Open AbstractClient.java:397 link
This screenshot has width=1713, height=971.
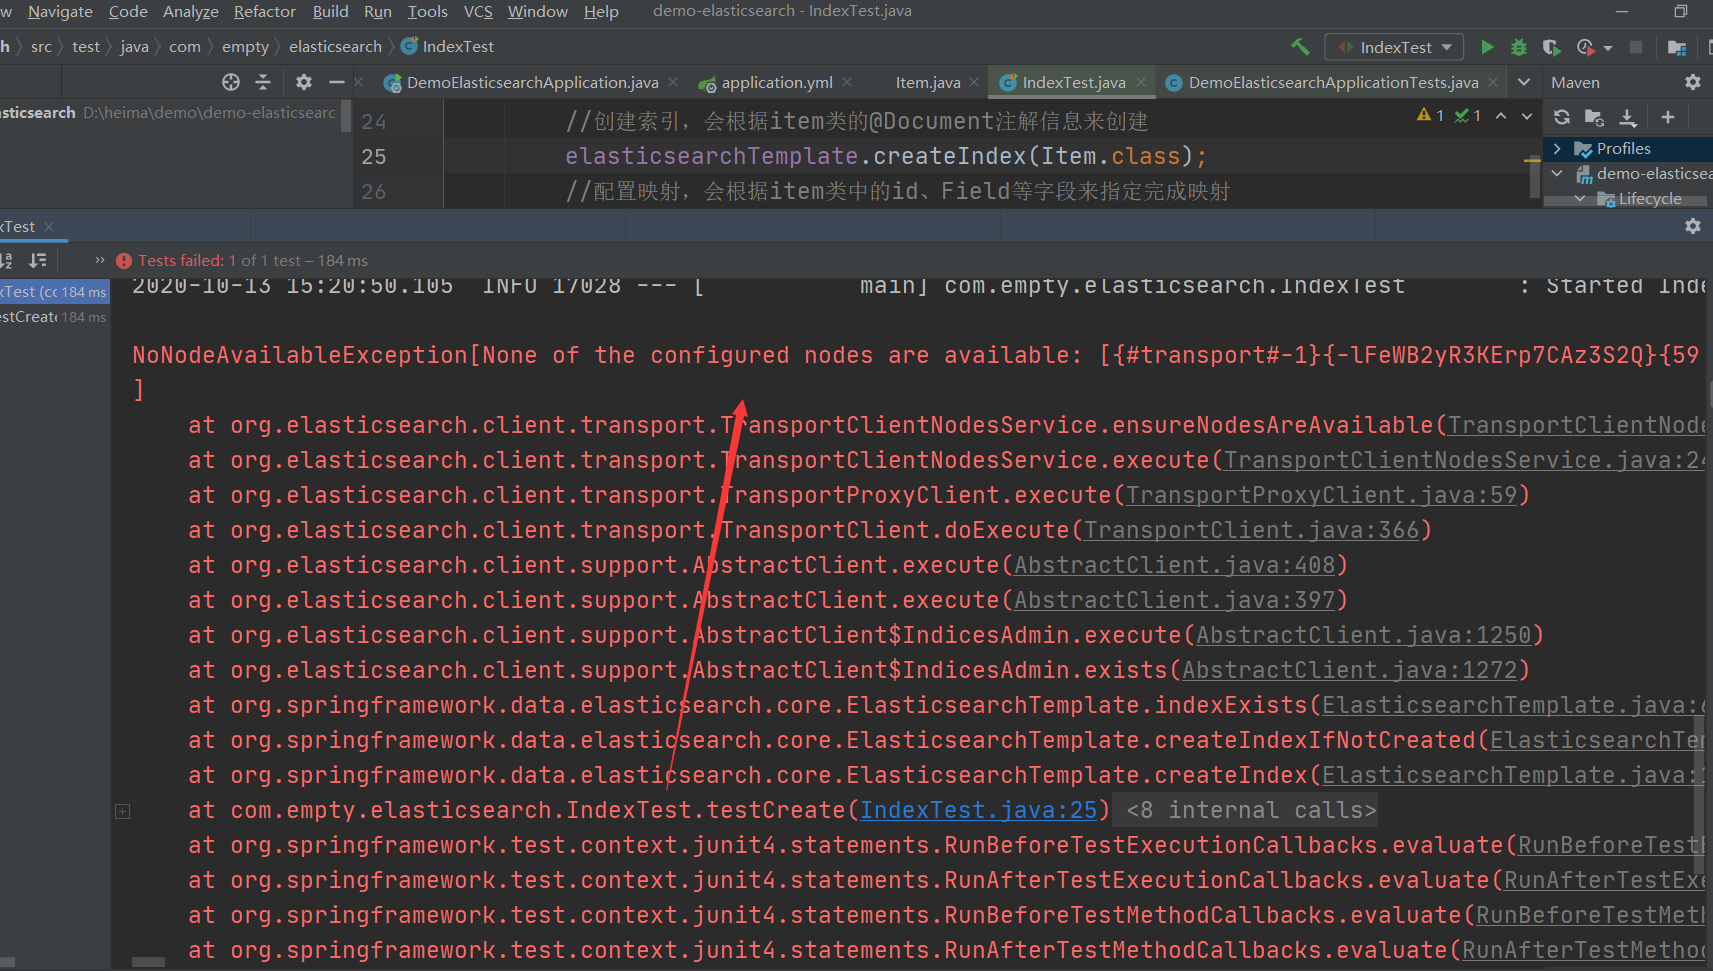point(1175,600)
